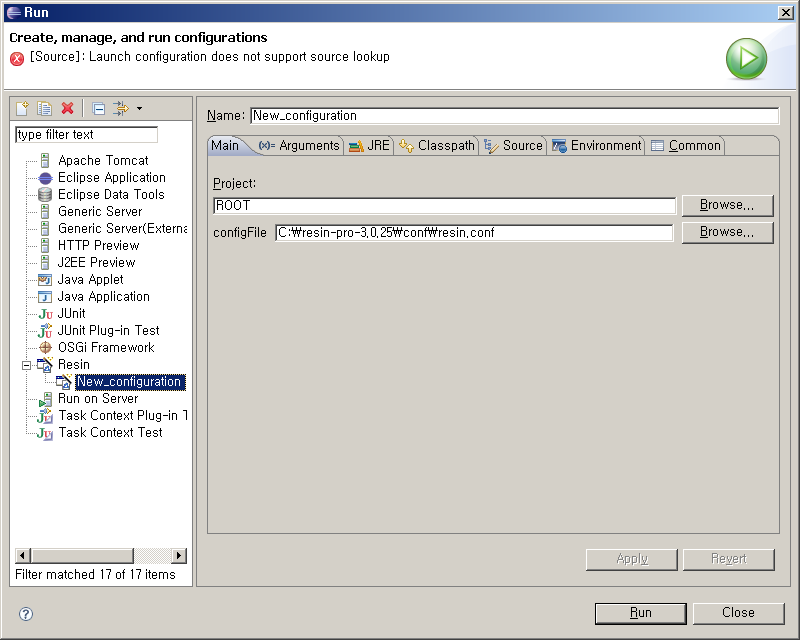Switch to the Environment tab

pos(597,145)
